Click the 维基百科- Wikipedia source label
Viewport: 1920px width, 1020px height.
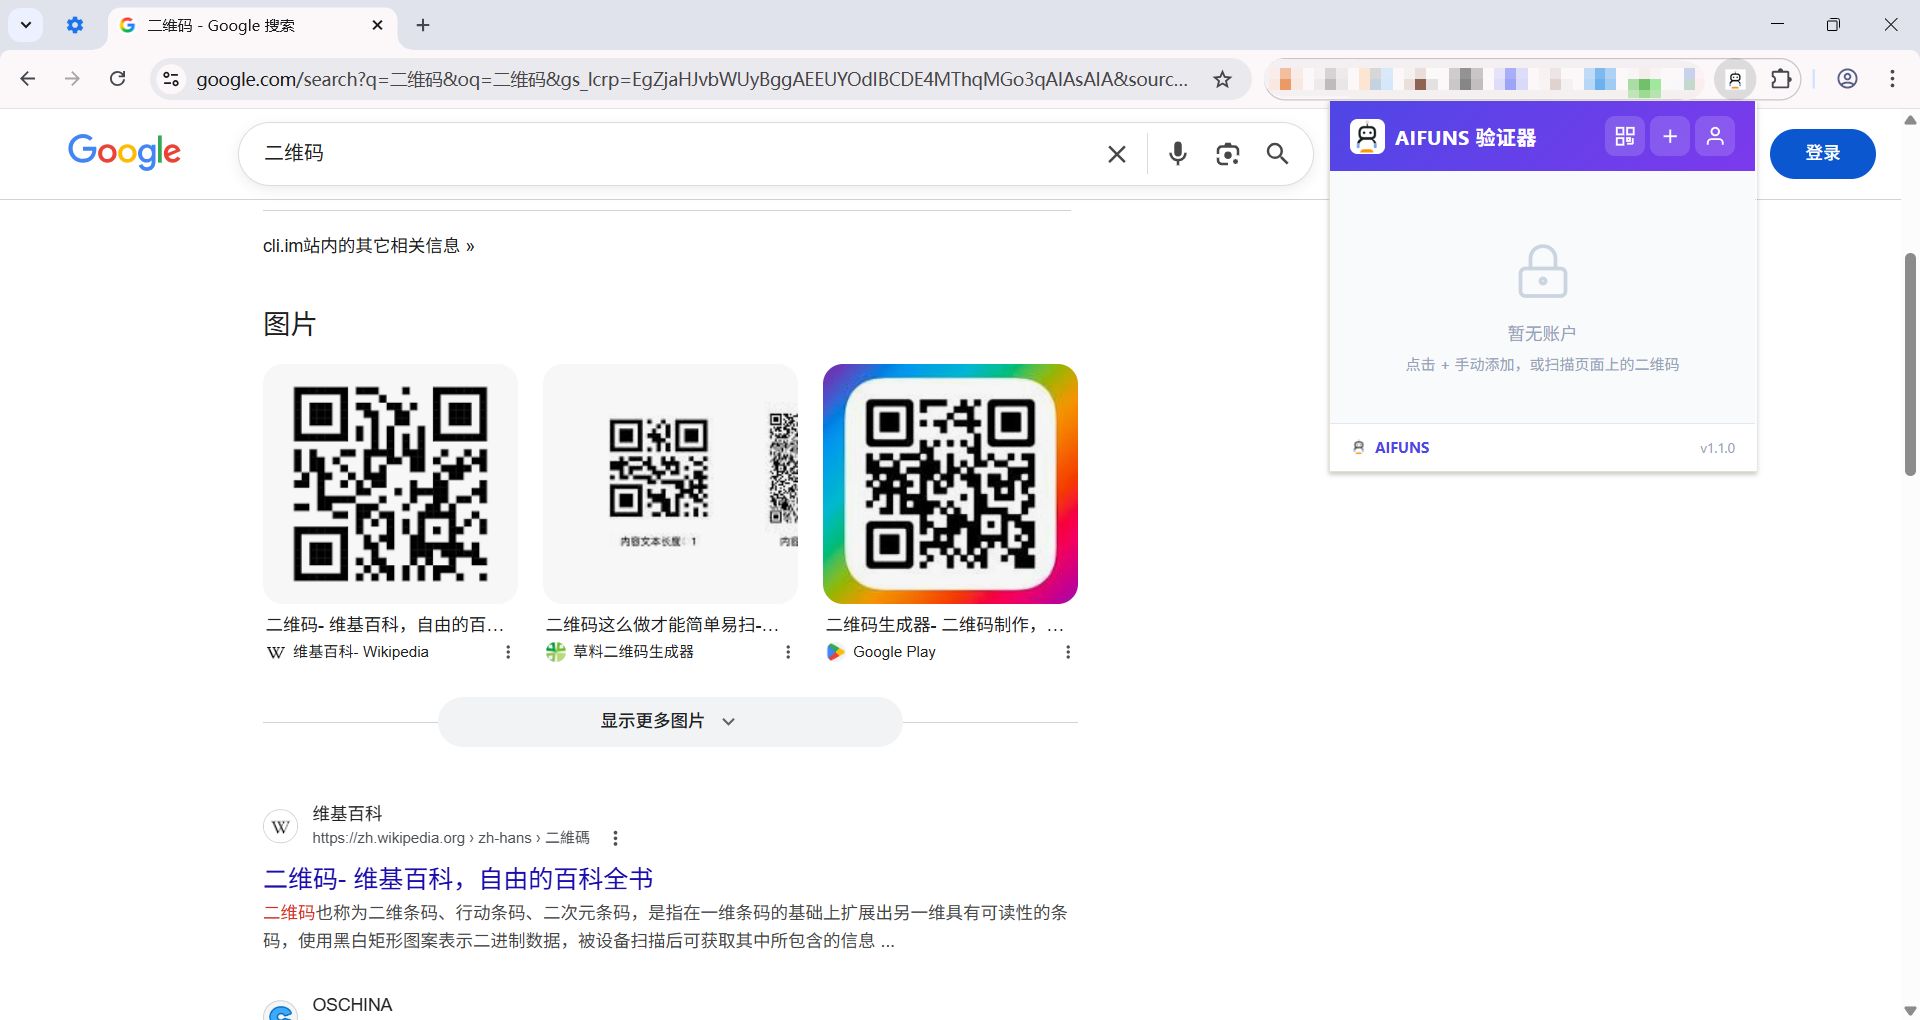361,652
